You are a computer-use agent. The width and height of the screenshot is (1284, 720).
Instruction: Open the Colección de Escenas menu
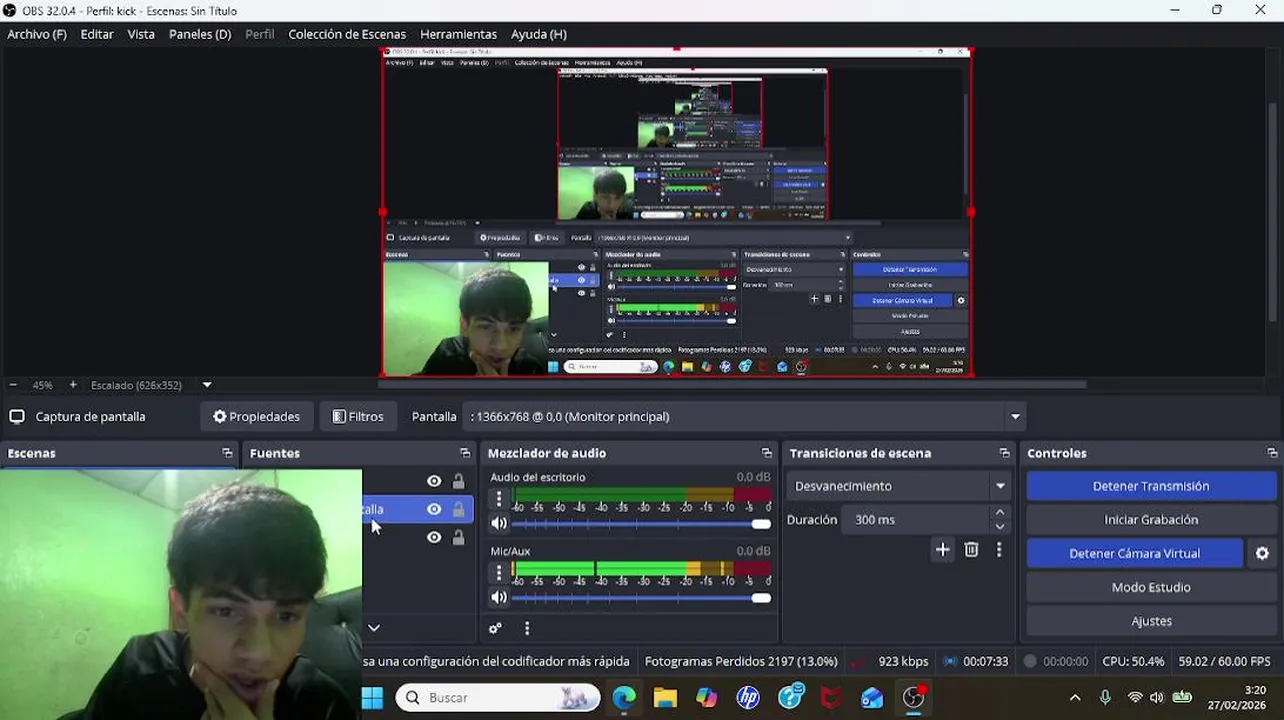(x=347, y=34)
